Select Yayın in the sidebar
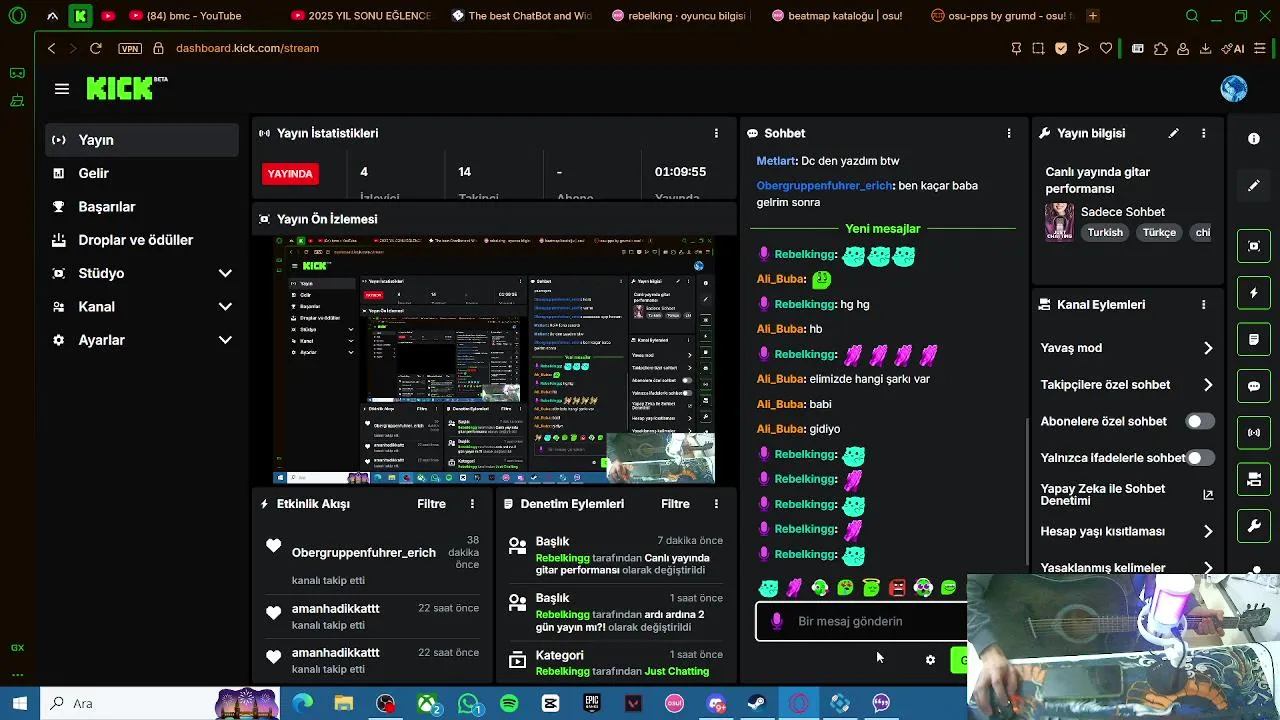The height and width of the screenshot is (720, 1280). point(142,140)
